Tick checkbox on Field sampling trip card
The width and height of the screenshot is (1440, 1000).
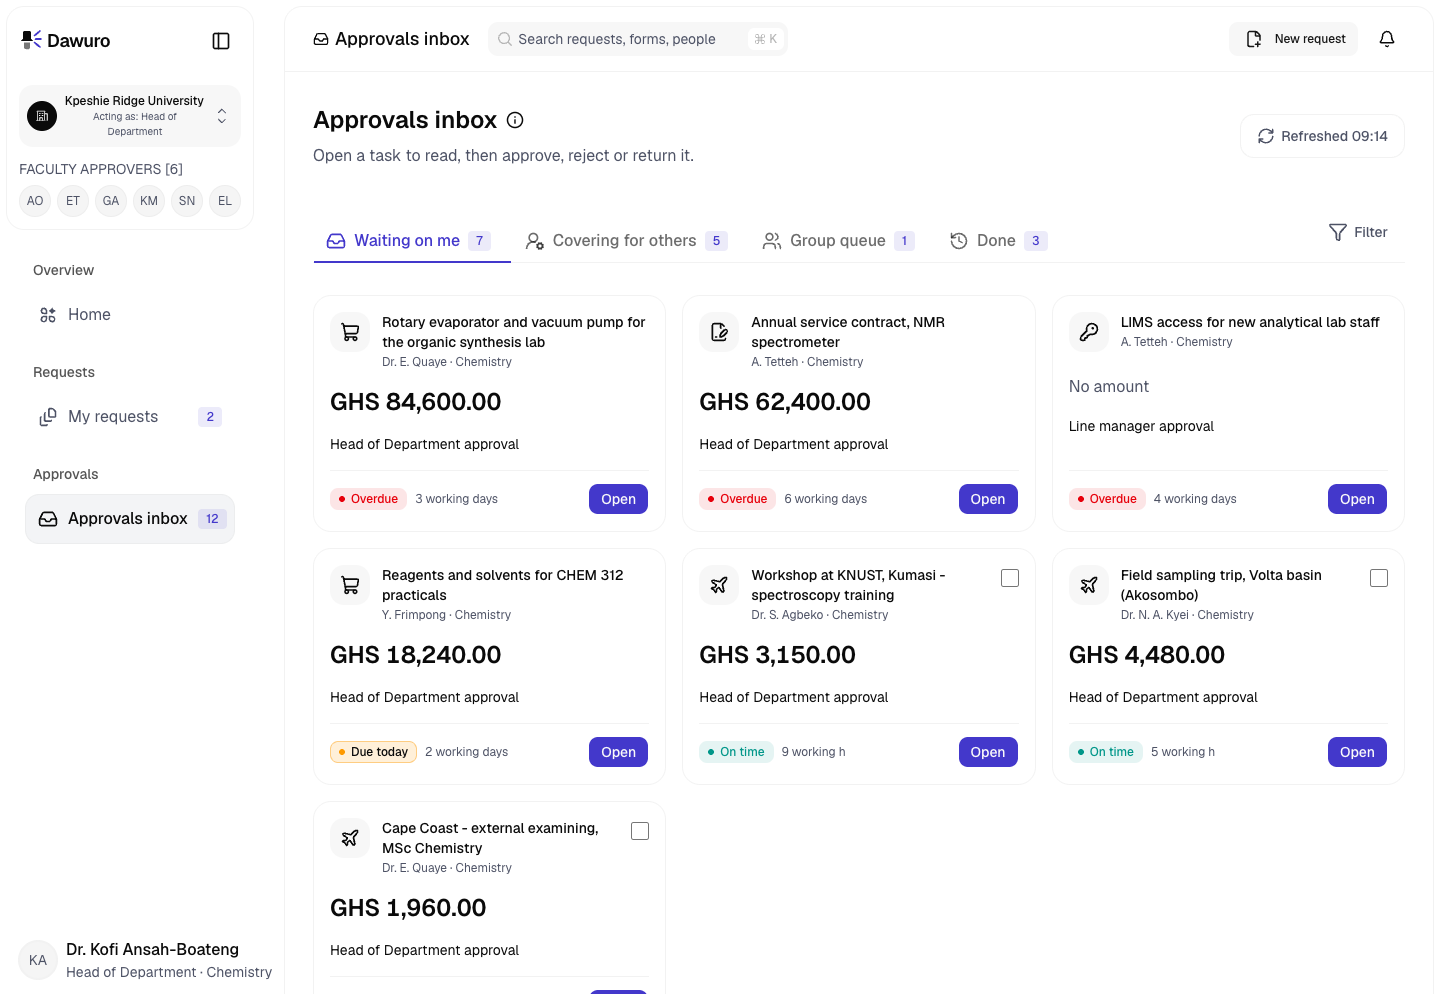click(x=1379, y=578)
